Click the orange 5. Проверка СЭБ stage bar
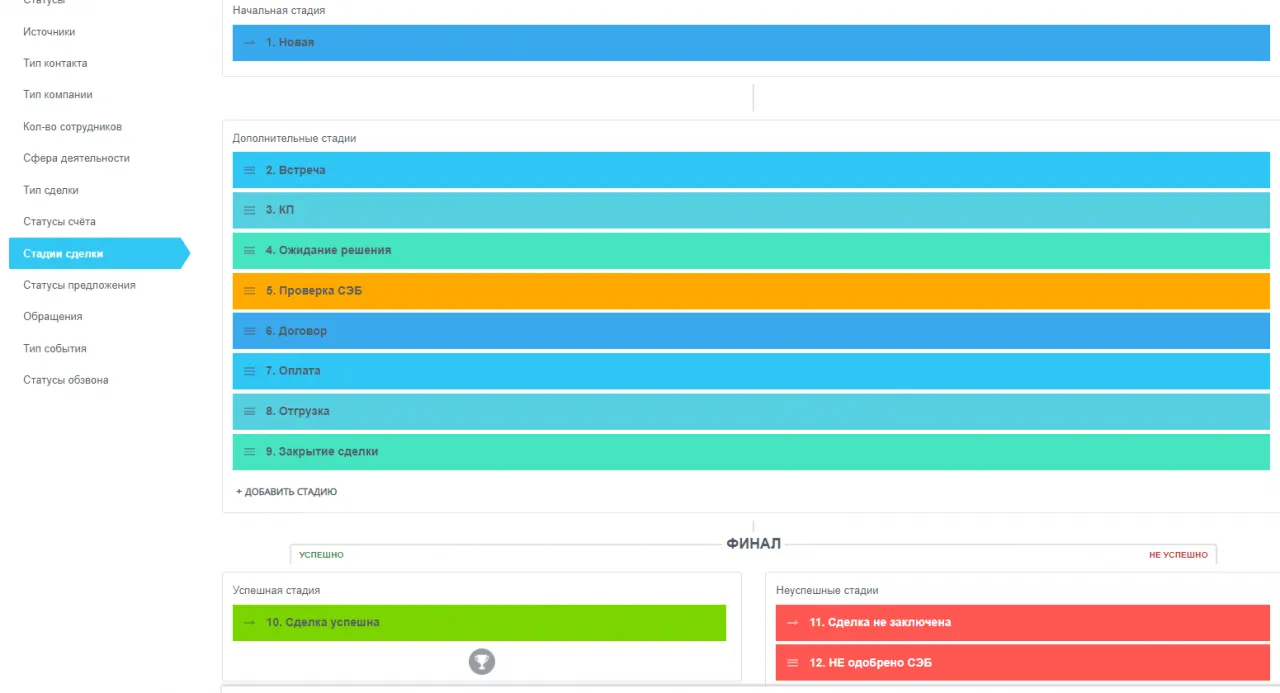1280x693 pixels. pos(750,291)
